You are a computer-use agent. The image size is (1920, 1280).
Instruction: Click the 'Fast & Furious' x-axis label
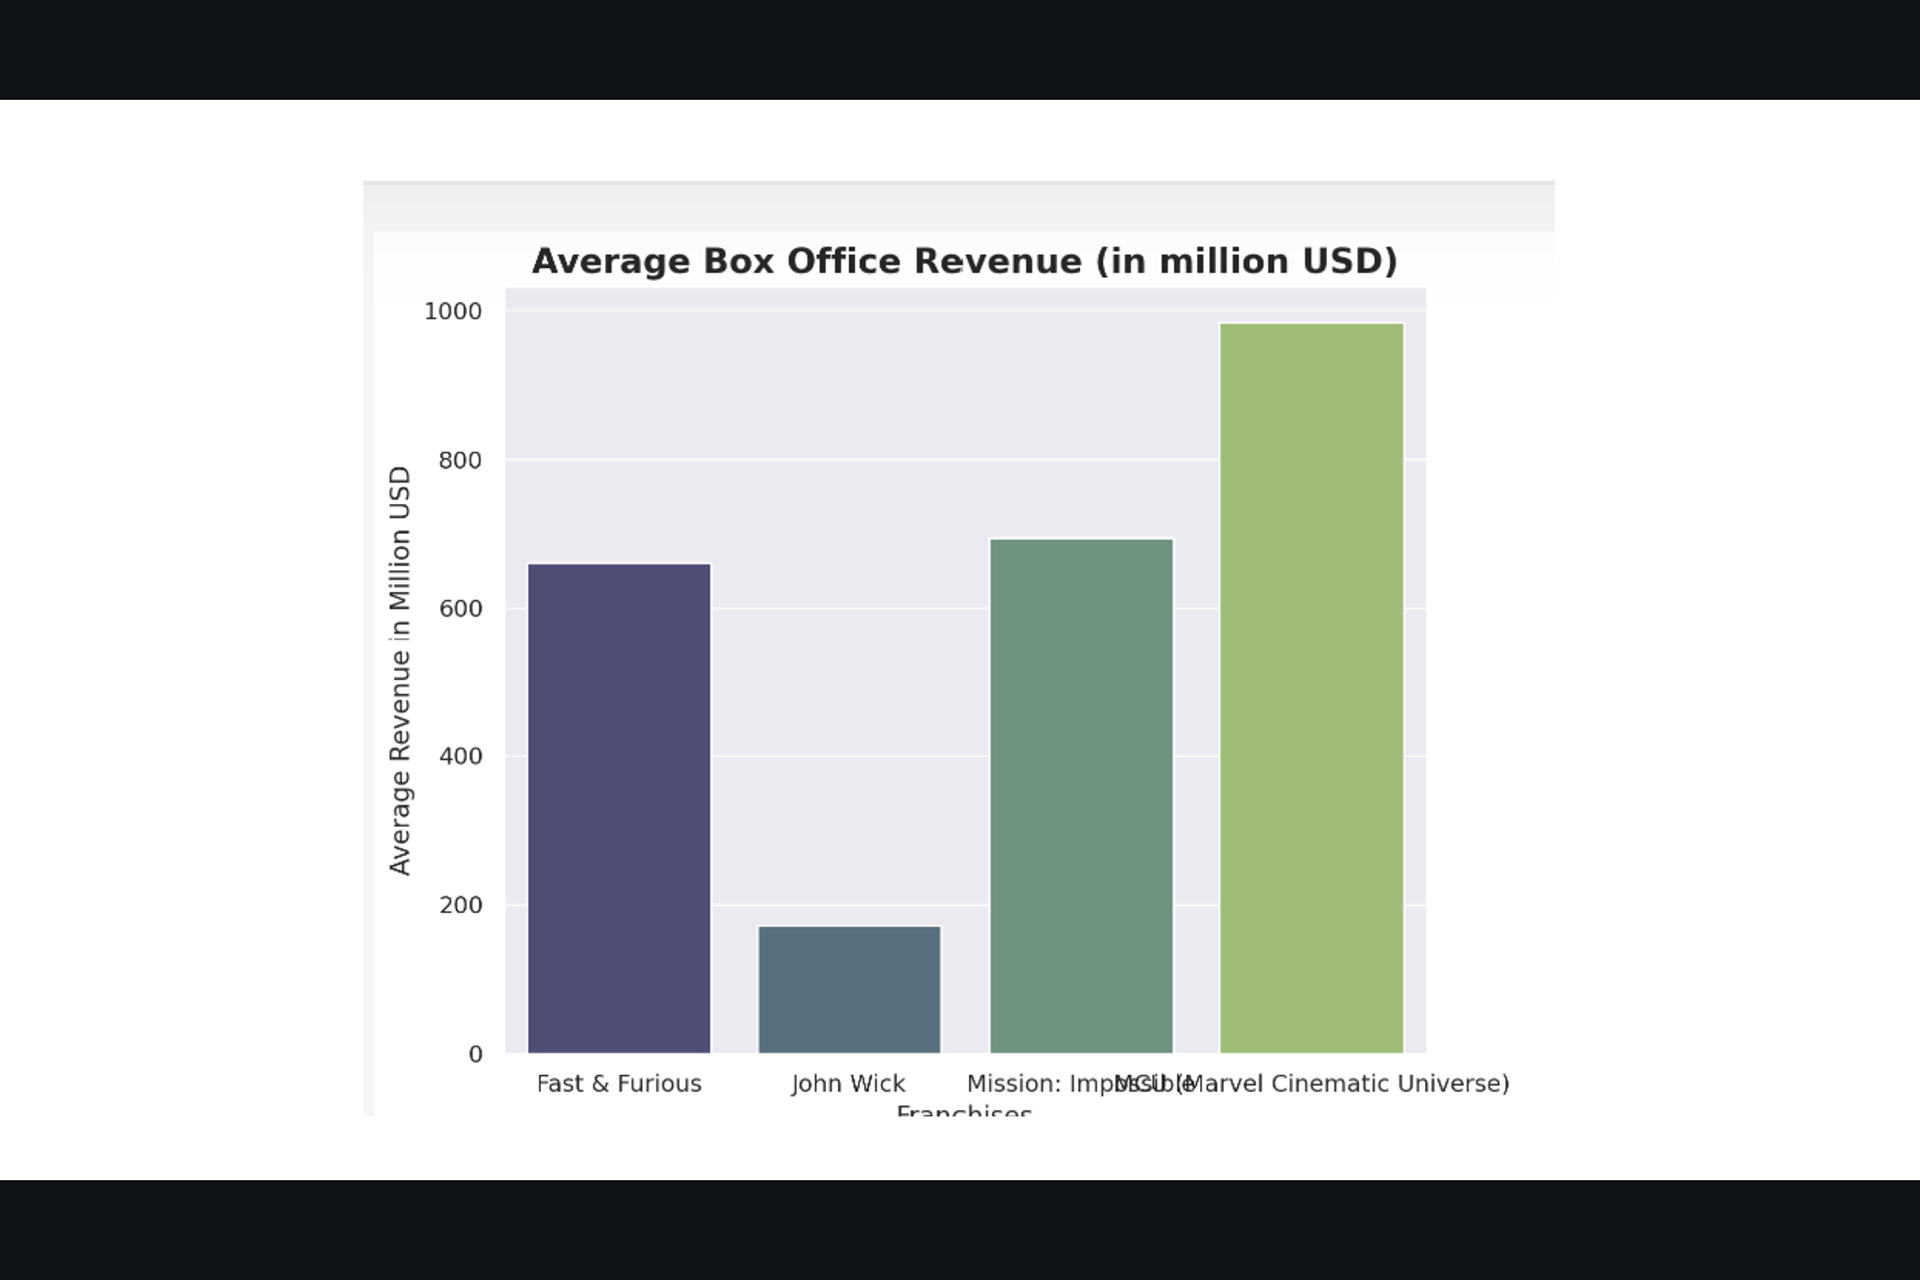(619, 1084)
